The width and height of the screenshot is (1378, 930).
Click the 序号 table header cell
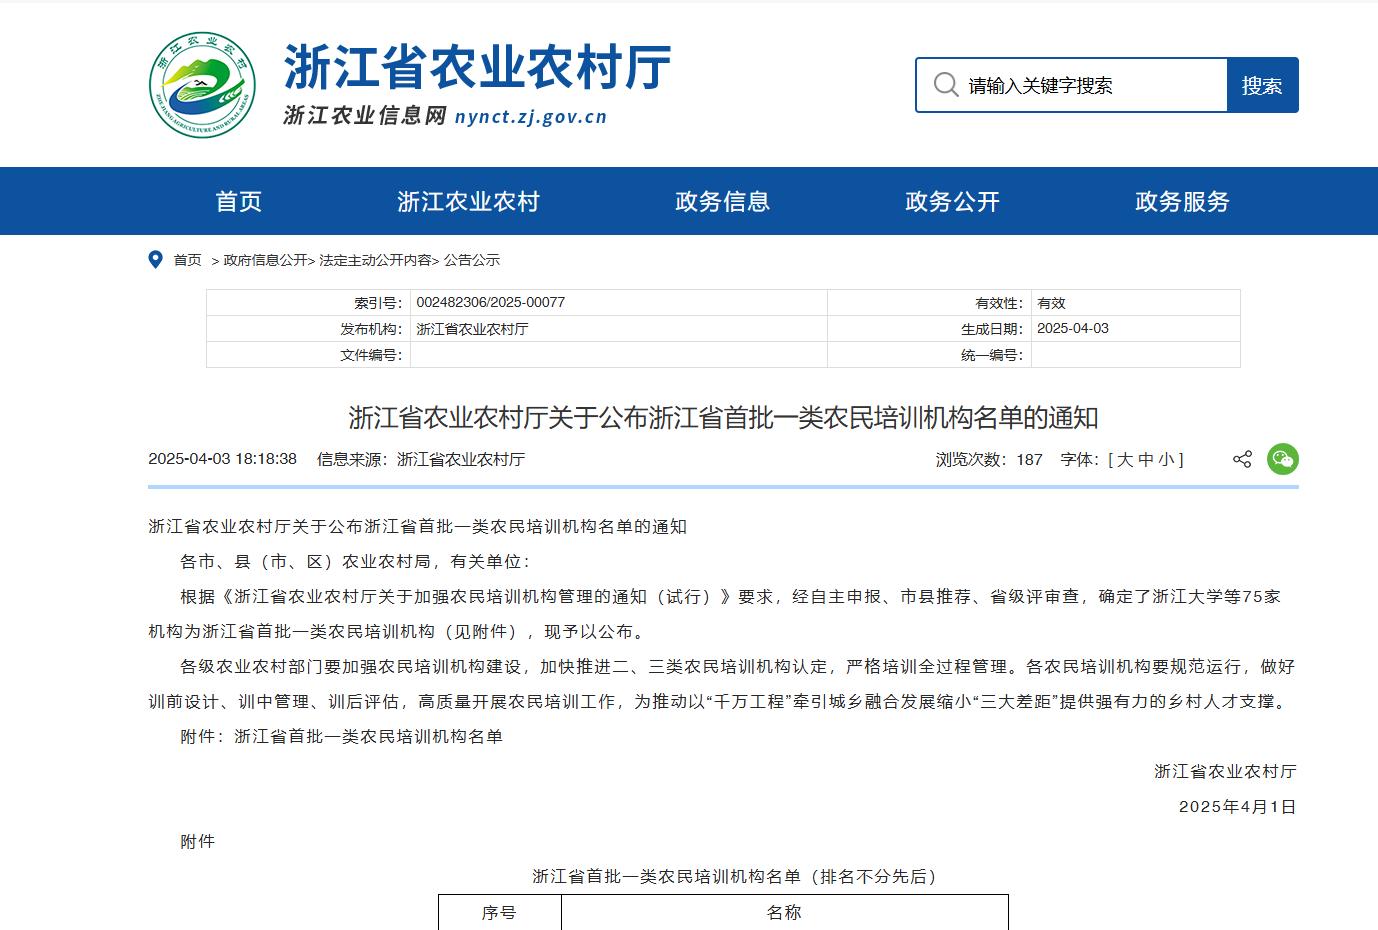(x=499, y=912)
